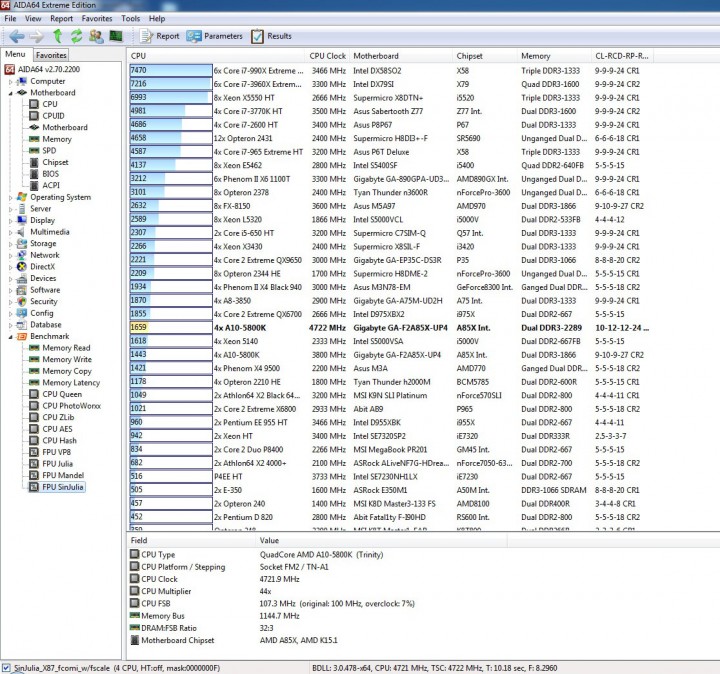The width and height of the screenshot is (720, 674).
Task: Open the Report menu
Action: tap(62, 18)
